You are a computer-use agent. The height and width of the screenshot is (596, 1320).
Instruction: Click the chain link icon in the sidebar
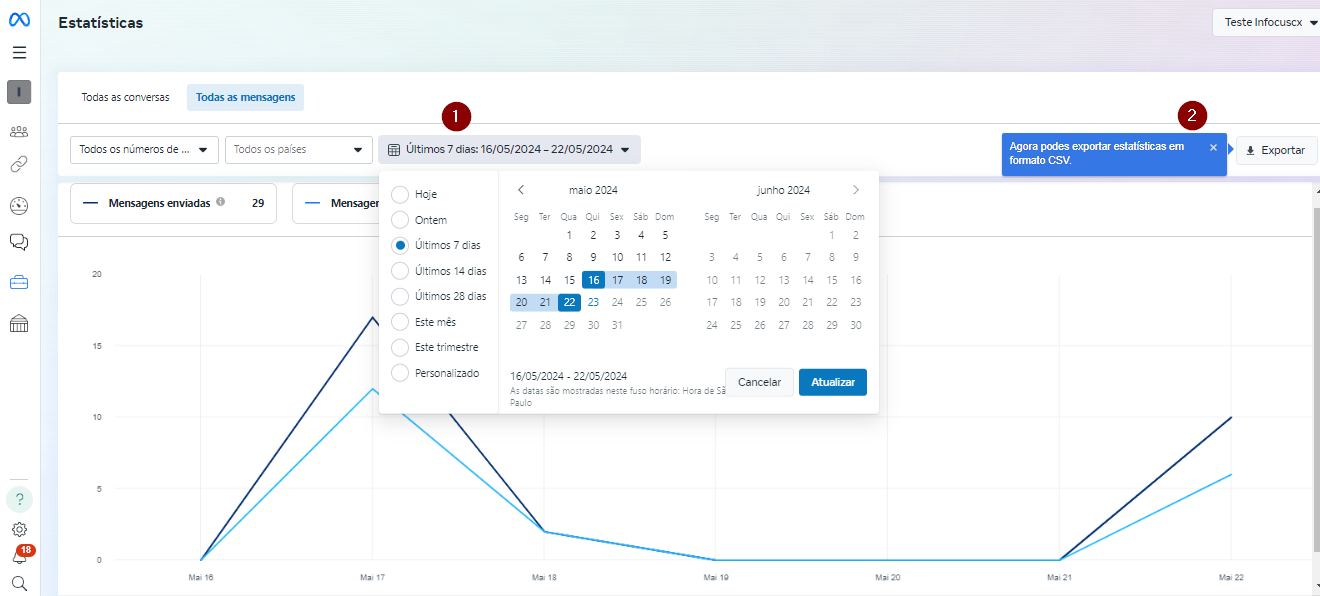tap(19, 164)
